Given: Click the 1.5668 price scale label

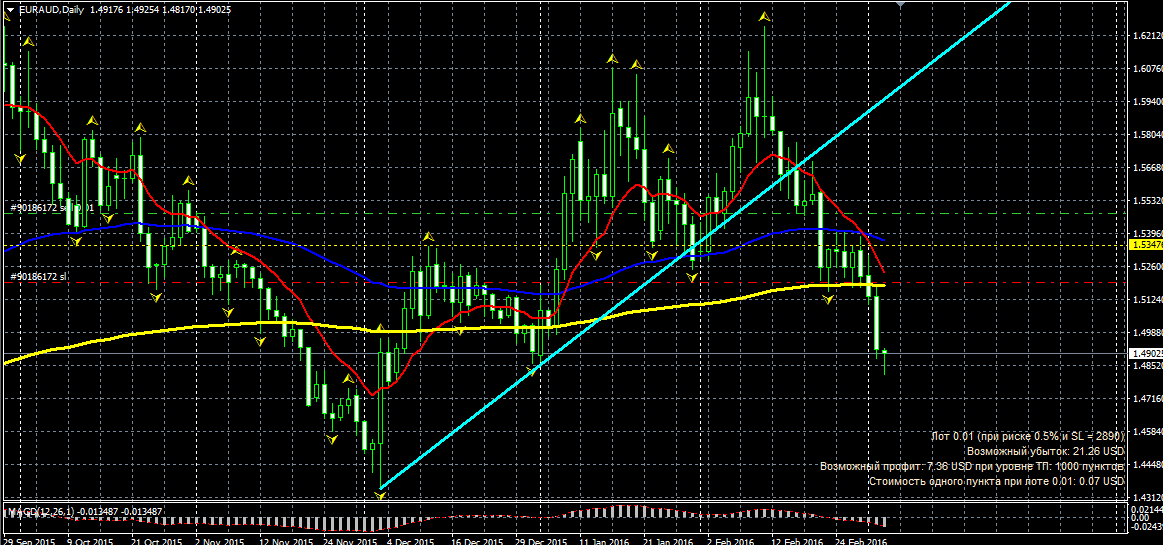Looking at the screenshot, I should (1146, 168).
